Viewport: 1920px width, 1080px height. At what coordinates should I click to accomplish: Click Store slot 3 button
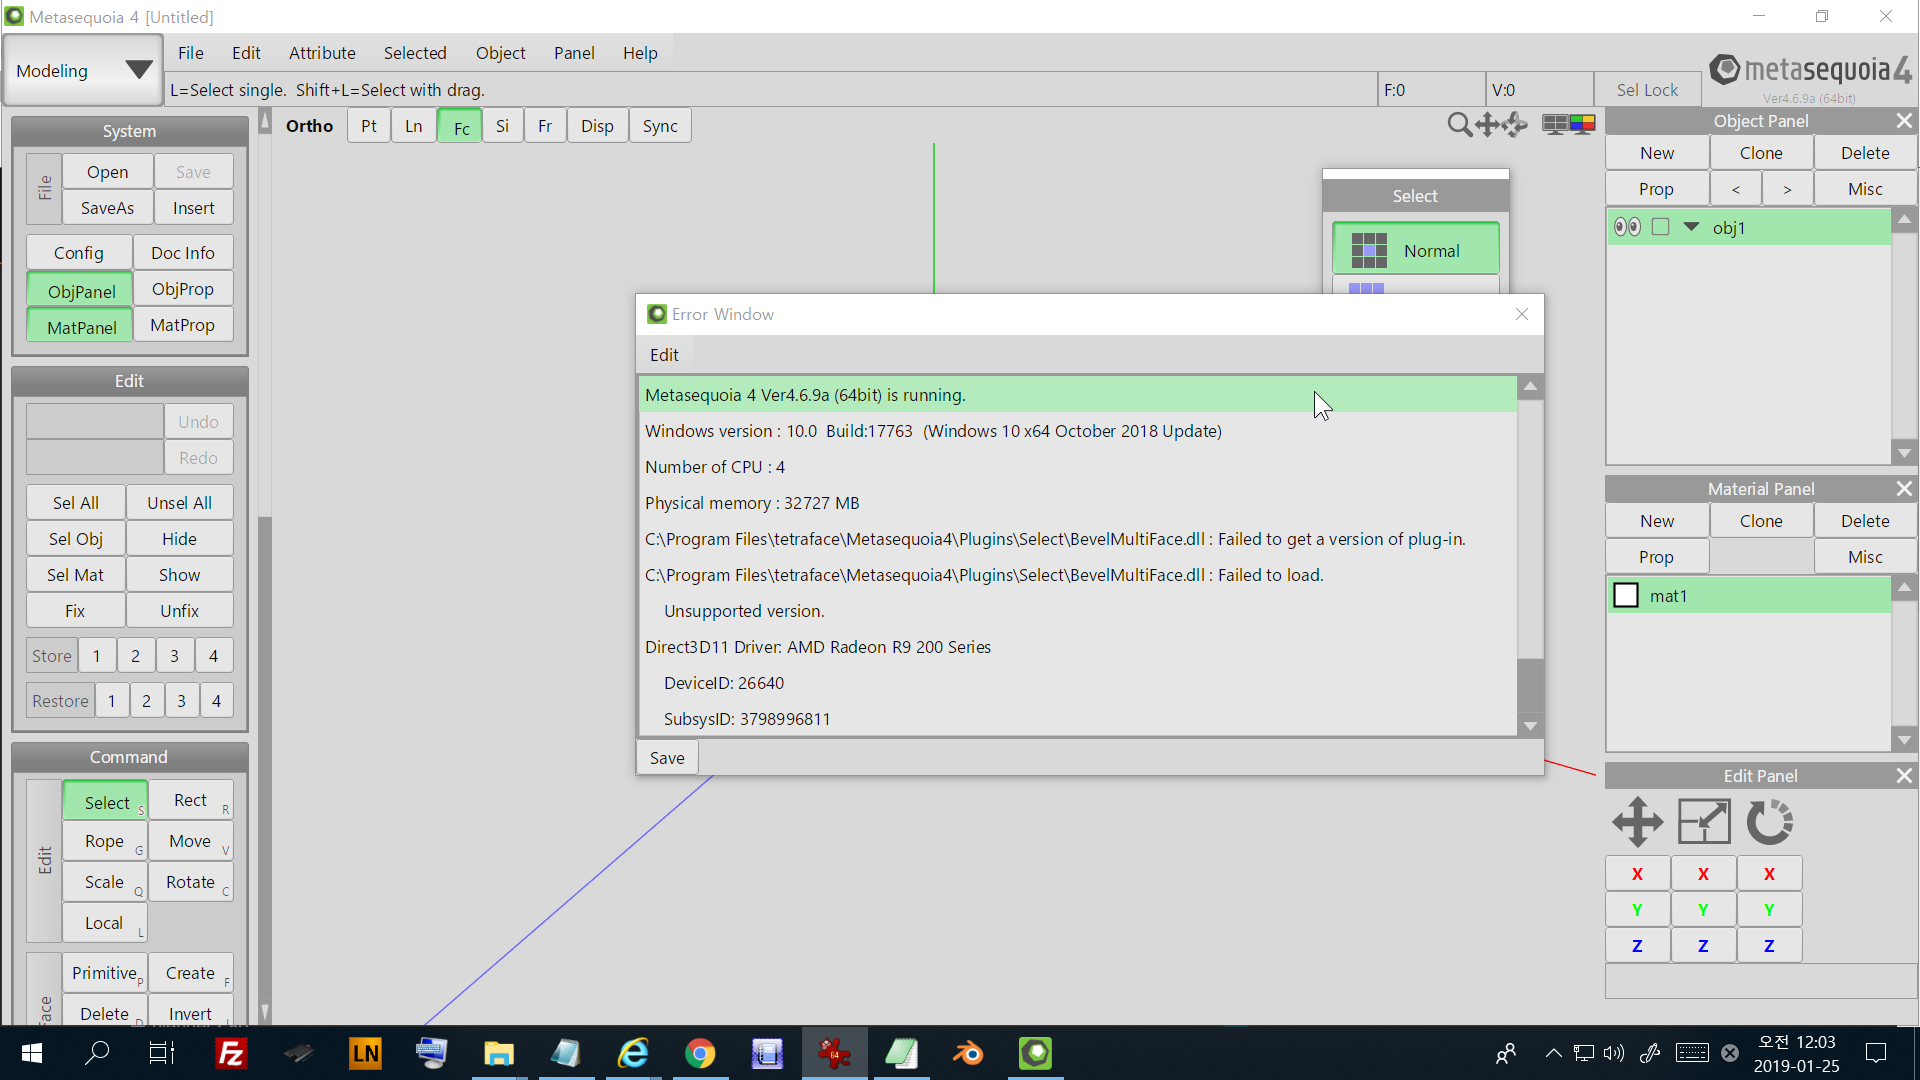point(174,656)
